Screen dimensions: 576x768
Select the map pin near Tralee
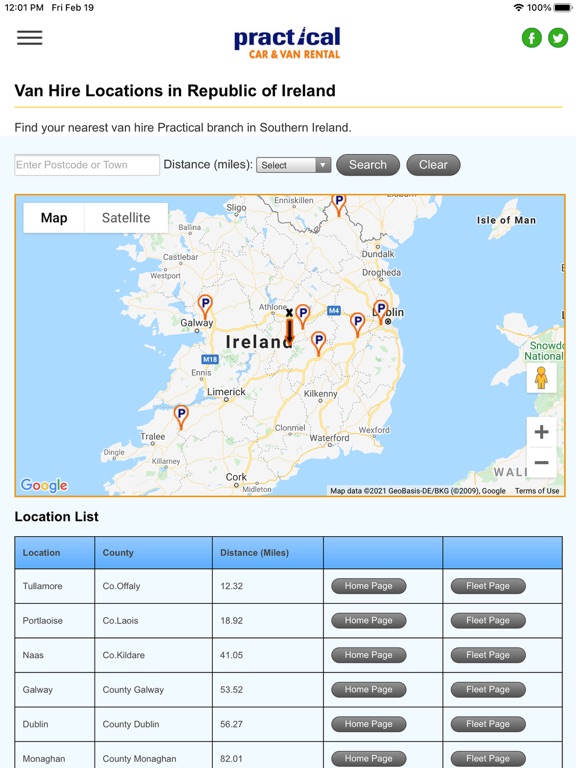[181, 418]
